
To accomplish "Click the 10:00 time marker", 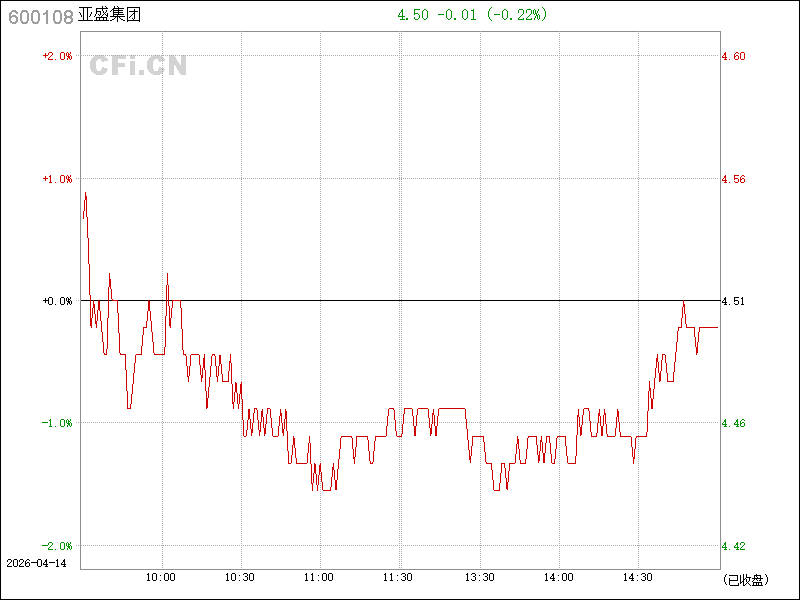I will coord(161,577).
